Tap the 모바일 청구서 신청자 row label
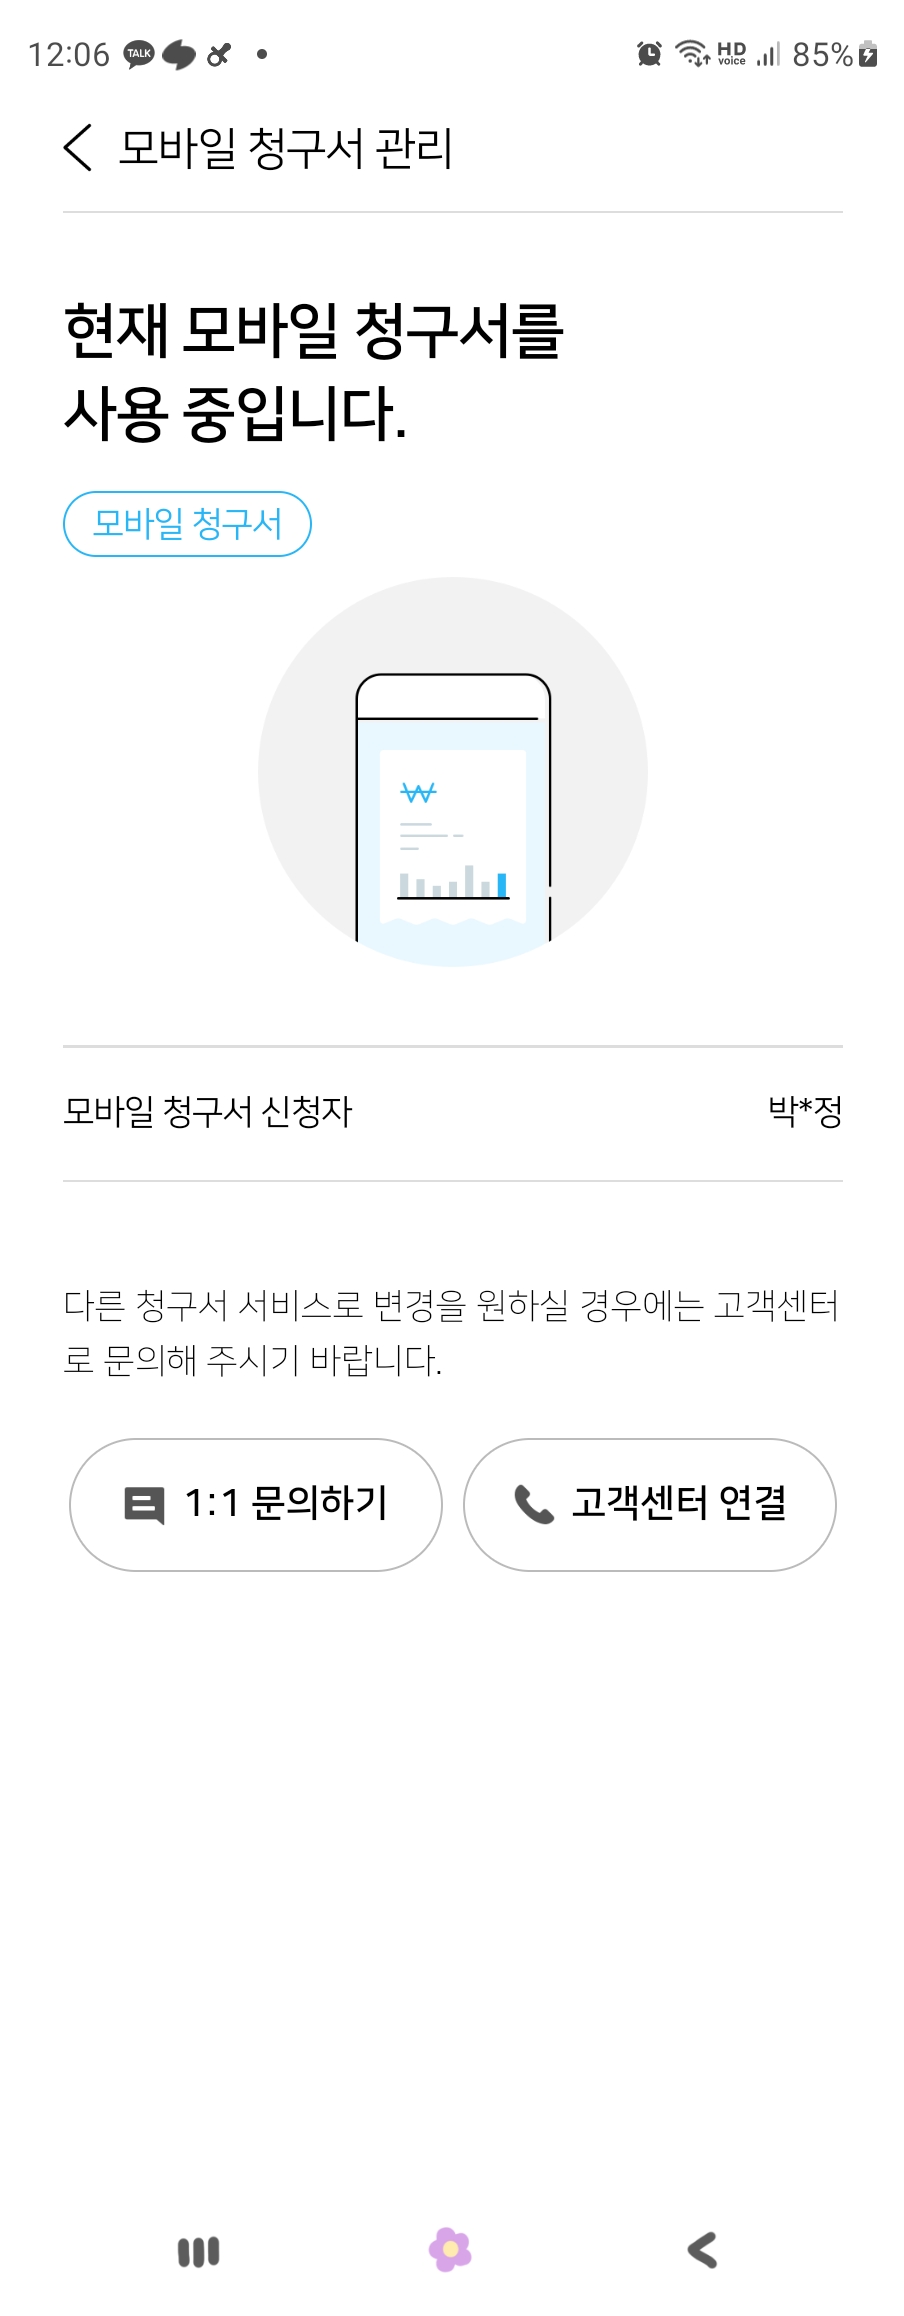 tap(208, 1112)
